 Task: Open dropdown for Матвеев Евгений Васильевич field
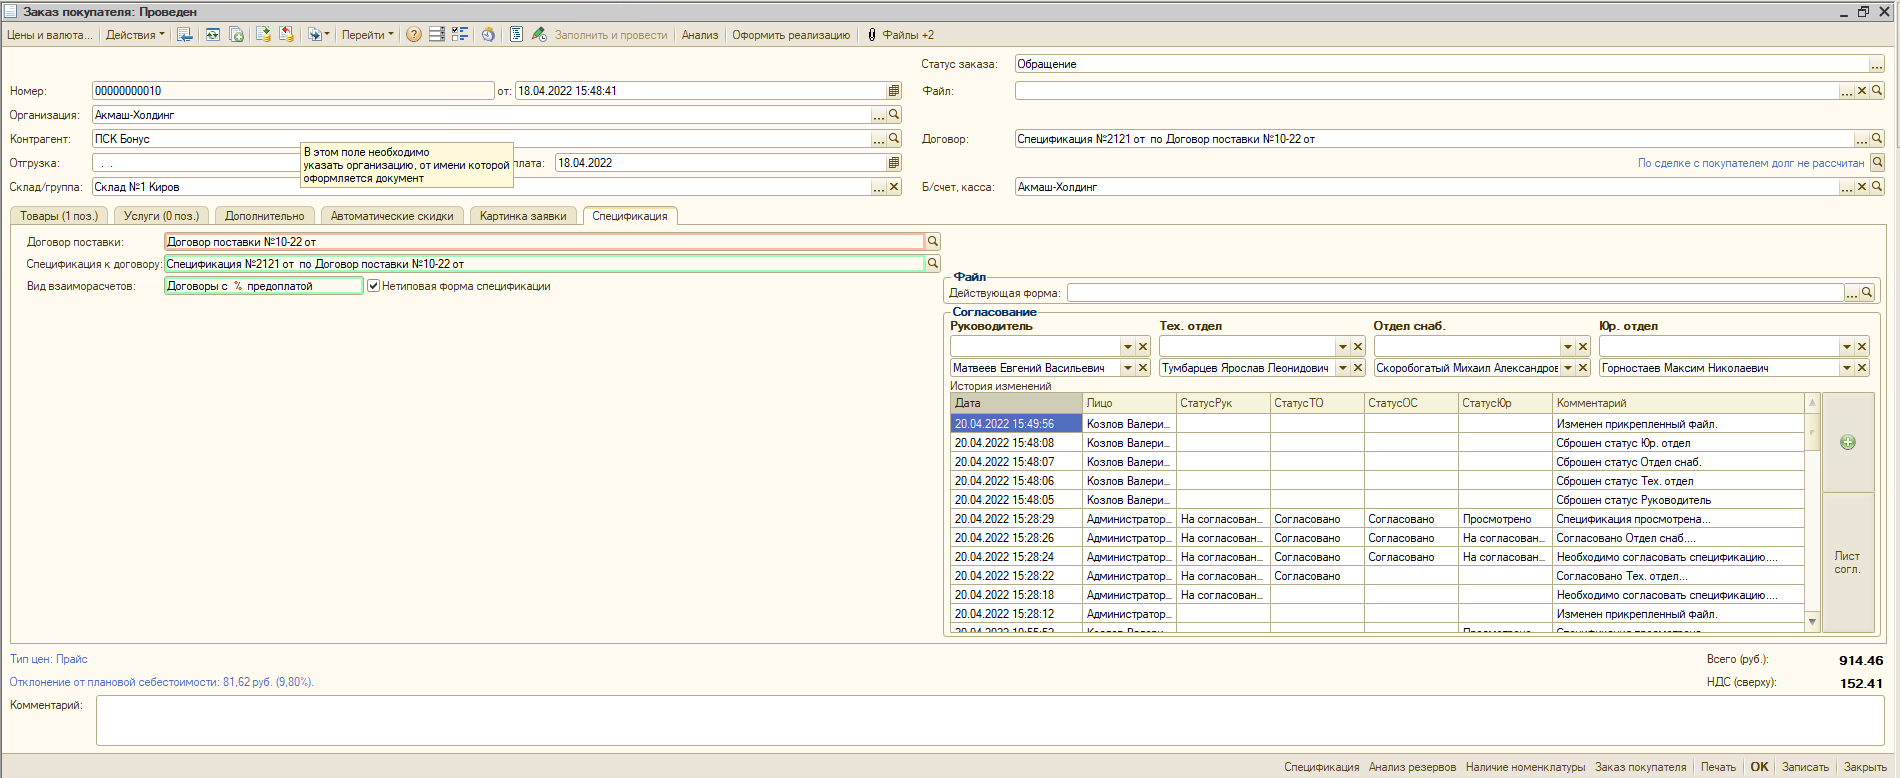point(1128,368)
